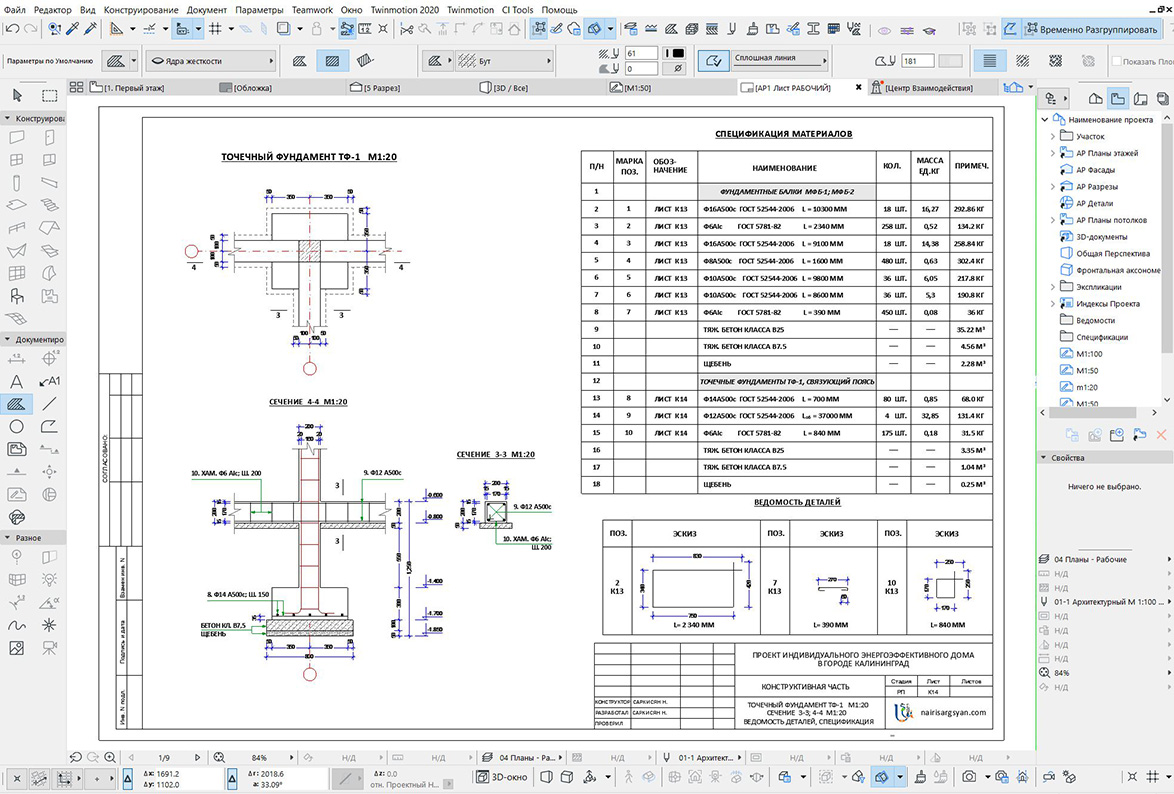Open the layout book icon in navigator
The image size is (1174, 794).
pos(1140,98)
